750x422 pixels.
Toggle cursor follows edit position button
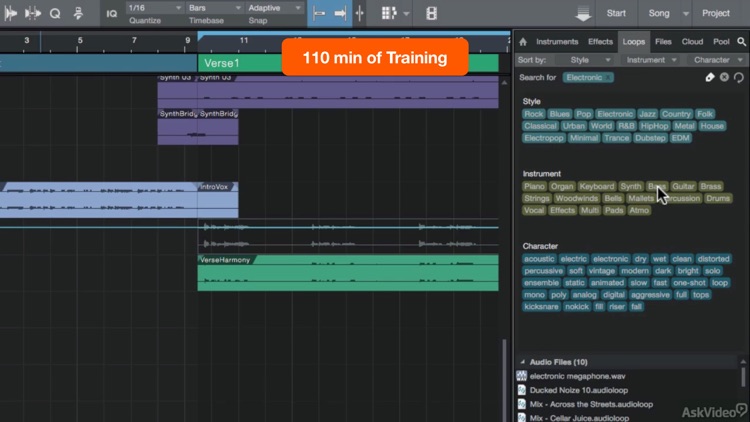[360, 13]
